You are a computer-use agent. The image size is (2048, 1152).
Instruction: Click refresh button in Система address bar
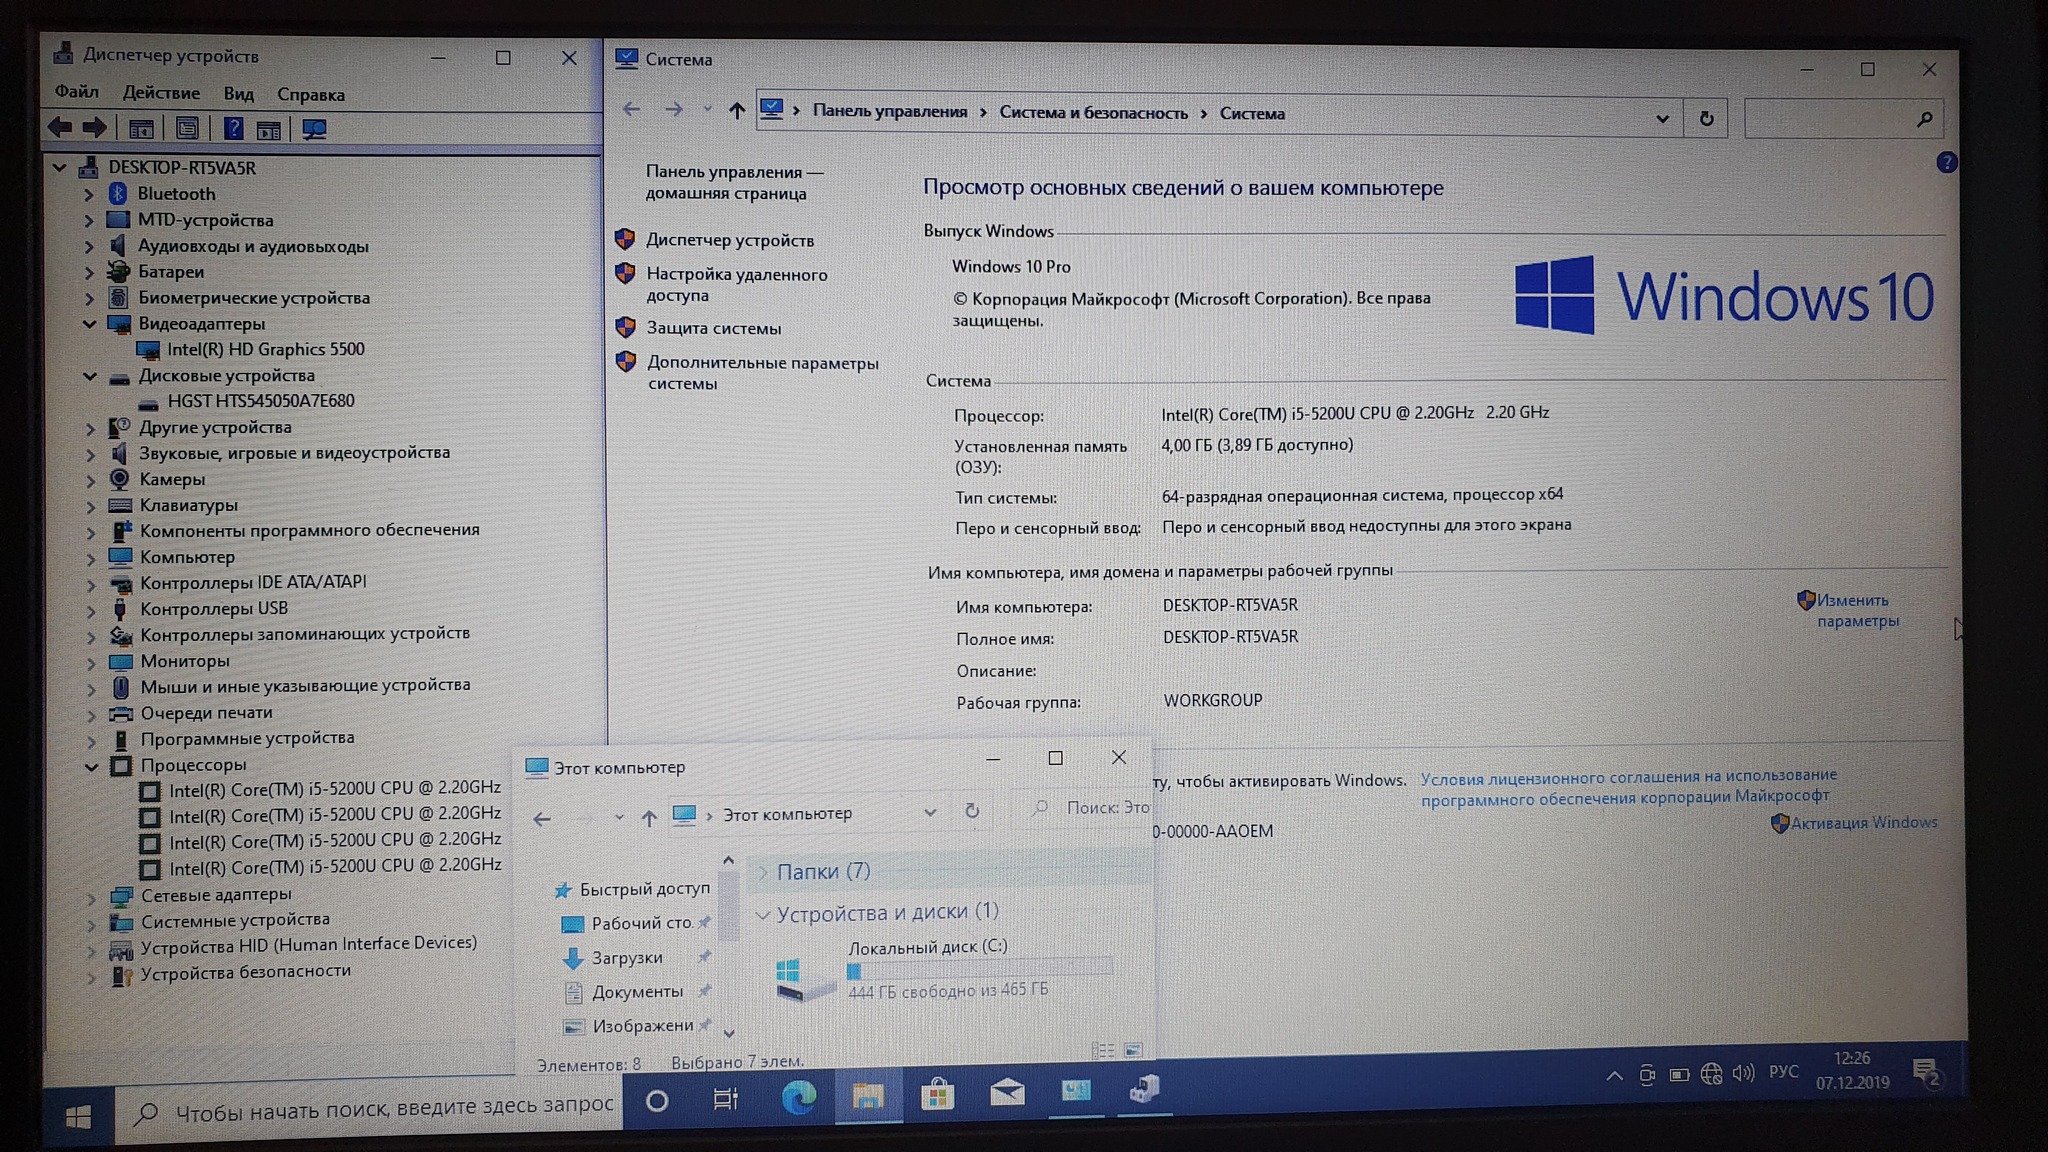pos(1706,119)
